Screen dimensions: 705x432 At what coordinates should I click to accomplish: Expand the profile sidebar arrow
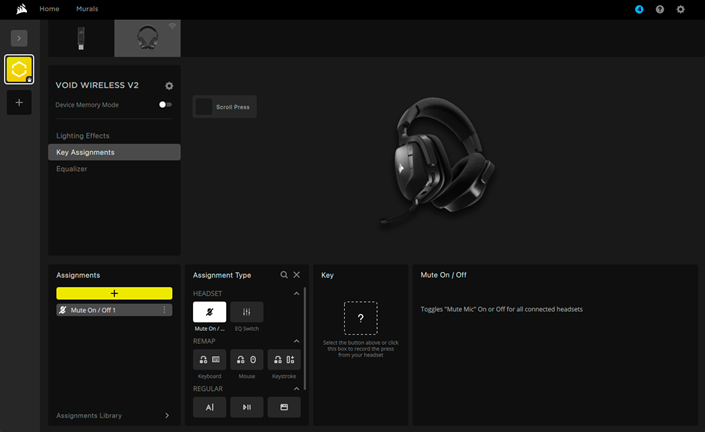coord(19,38)
